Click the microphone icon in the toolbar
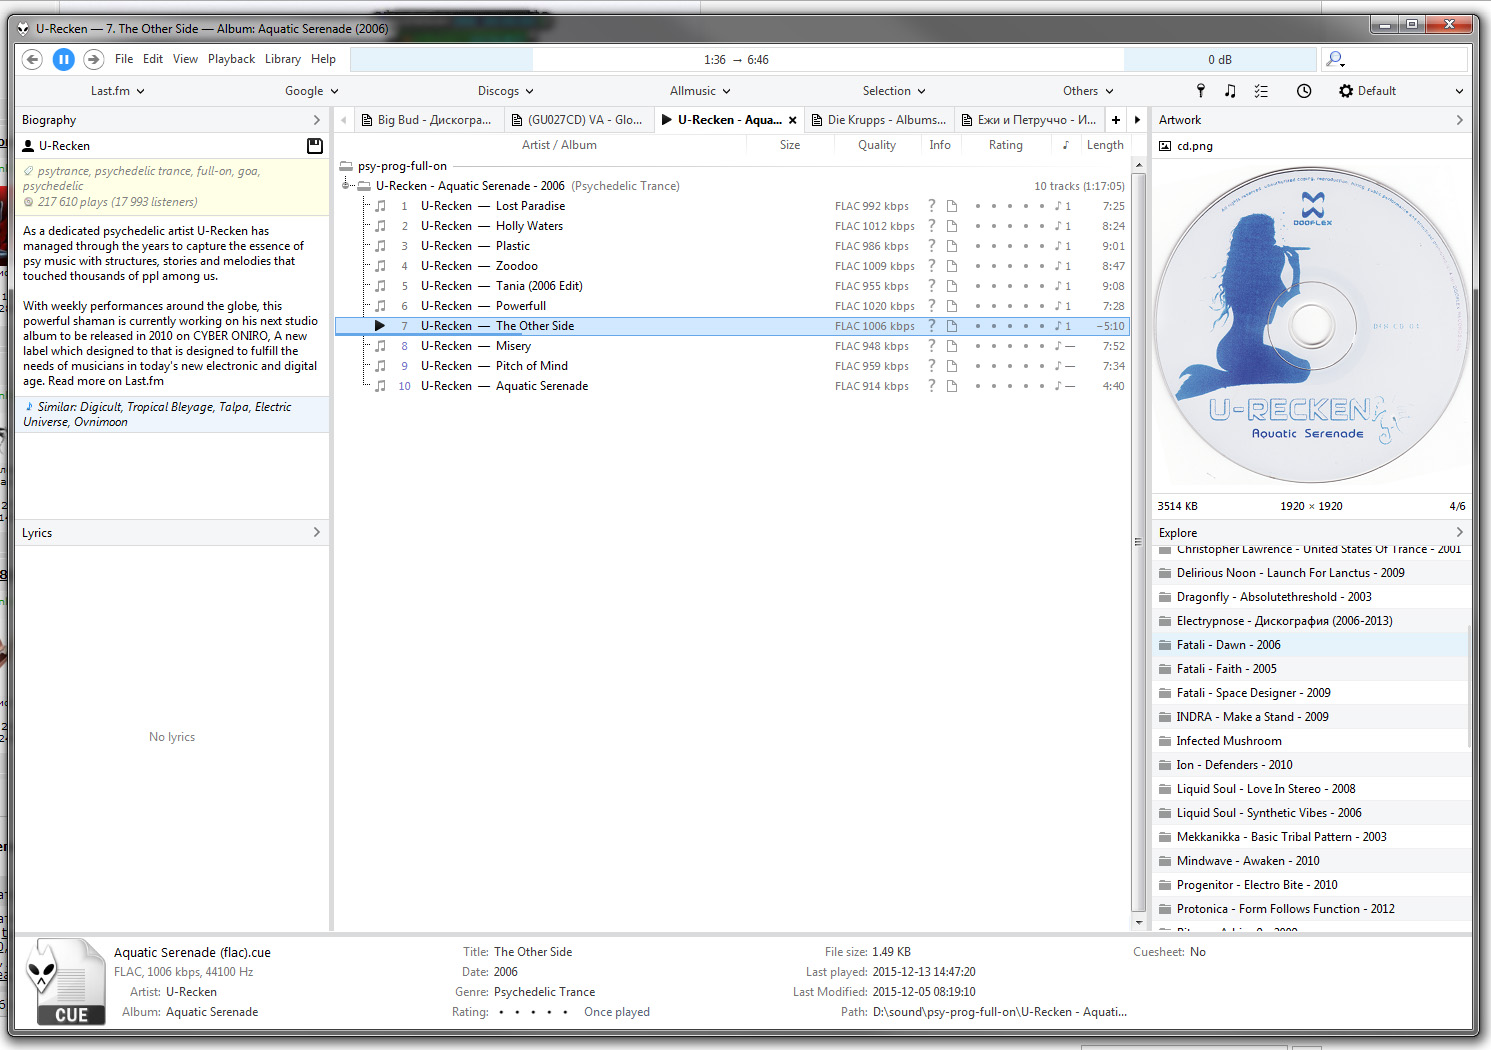The width and height of the screenshot is (1491, 1050). (1201, 91)
